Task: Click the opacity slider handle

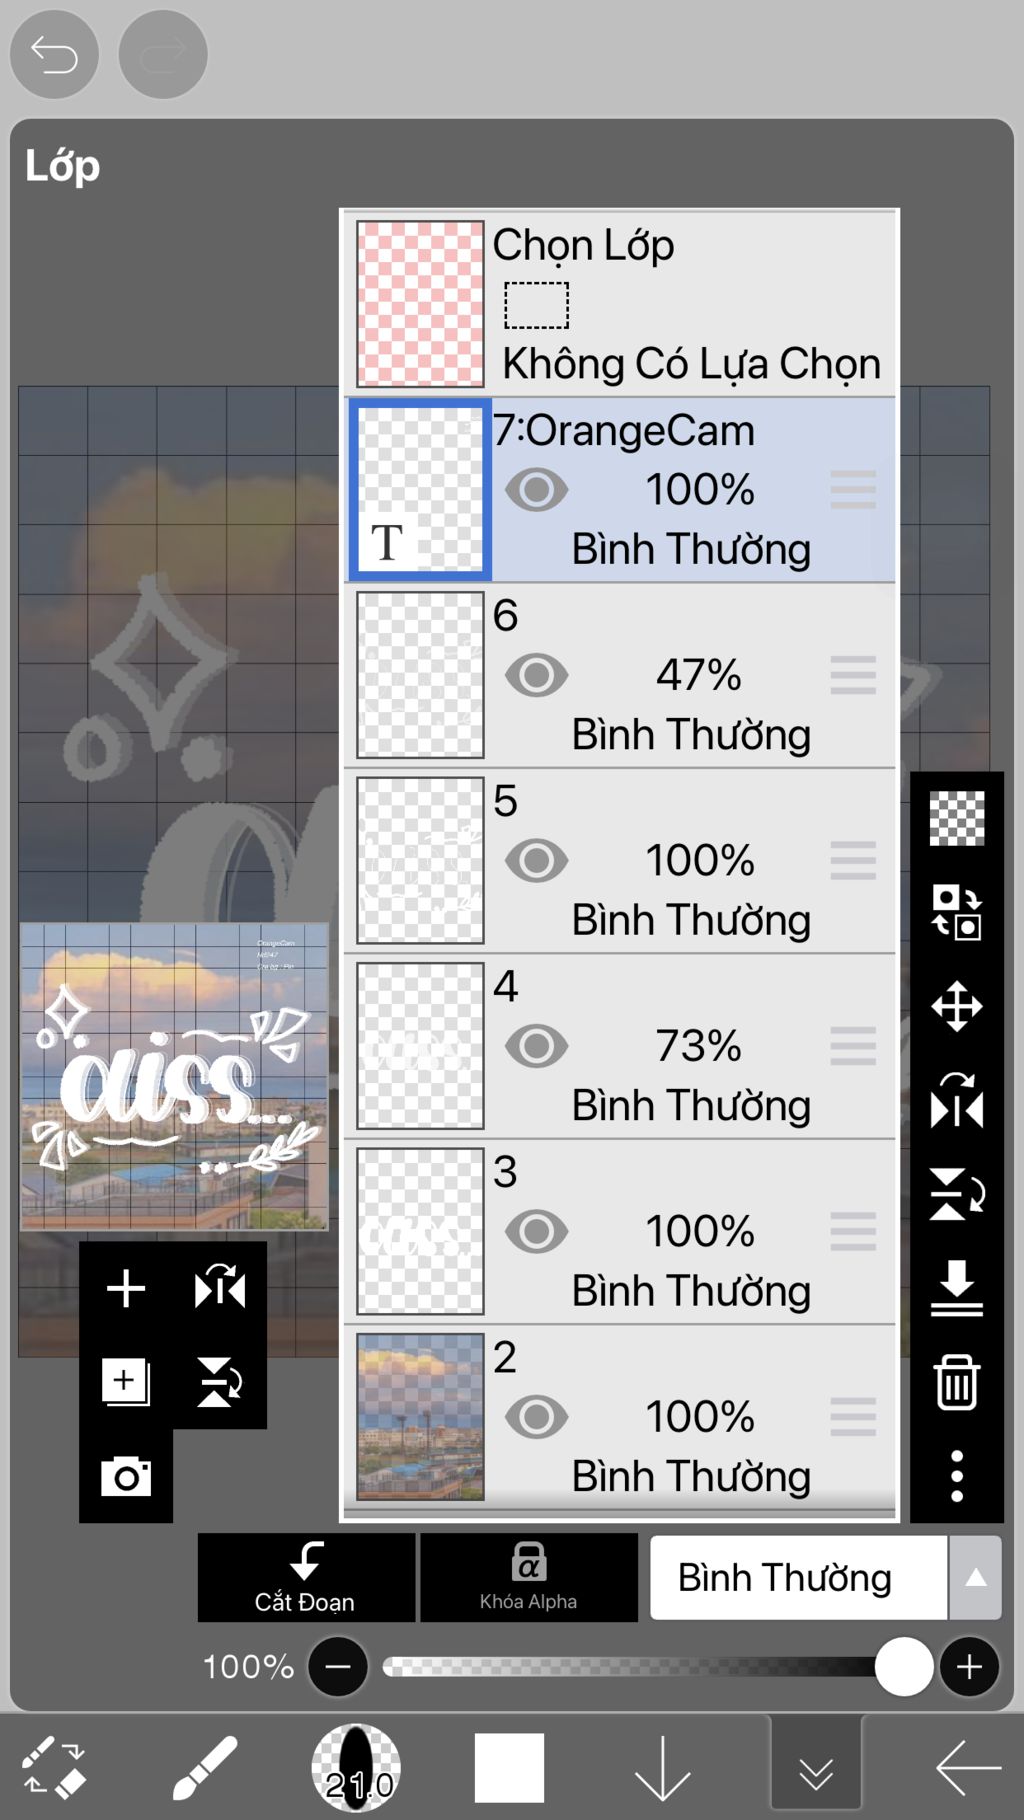Action: (904, 1667)
